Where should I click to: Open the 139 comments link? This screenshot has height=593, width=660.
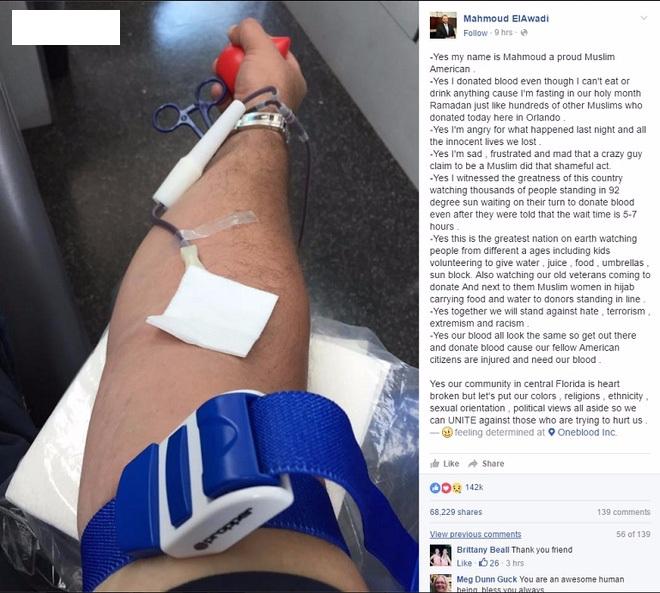623,512
